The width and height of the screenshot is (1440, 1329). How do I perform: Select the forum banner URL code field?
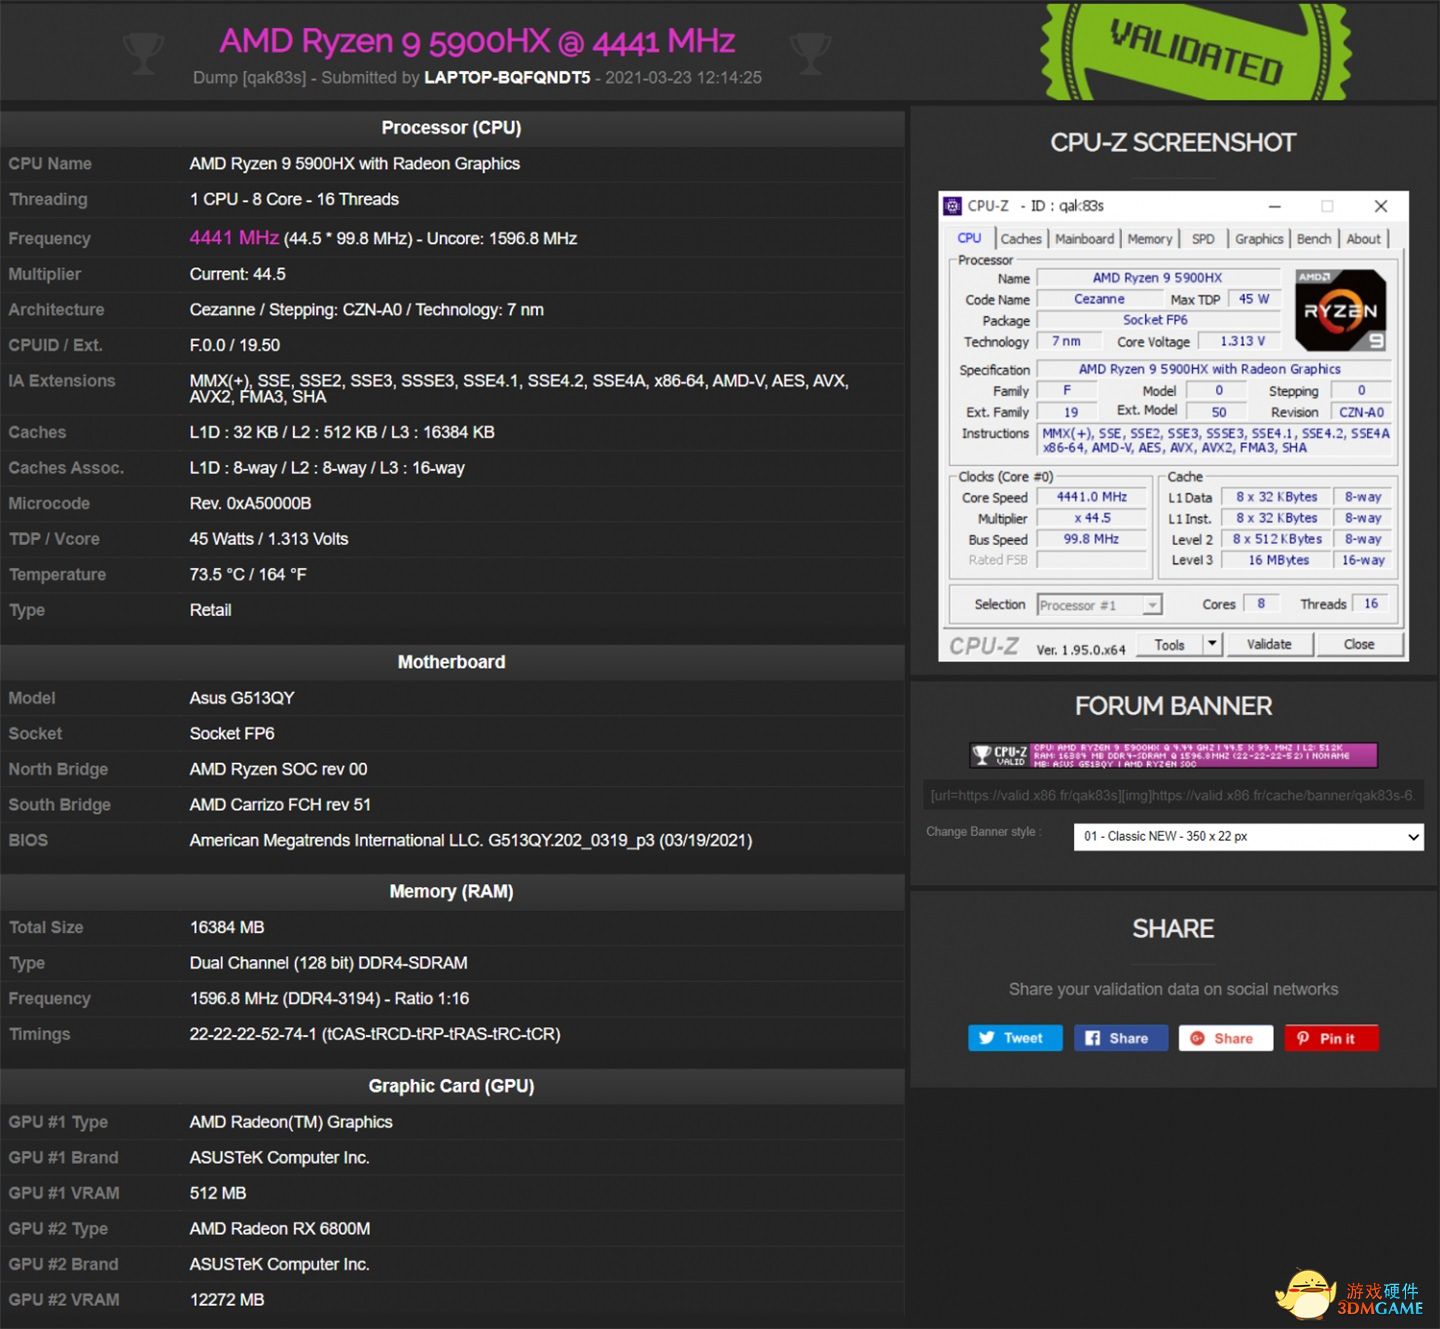[1173, 796]
